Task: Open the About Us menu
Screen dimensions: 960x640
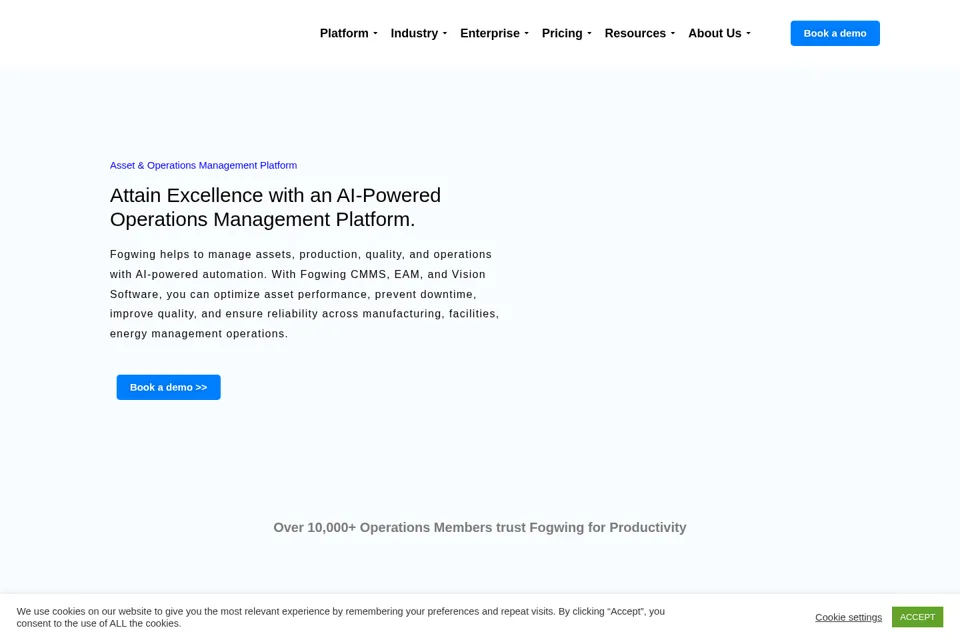Action: click(x=719, y=33)
